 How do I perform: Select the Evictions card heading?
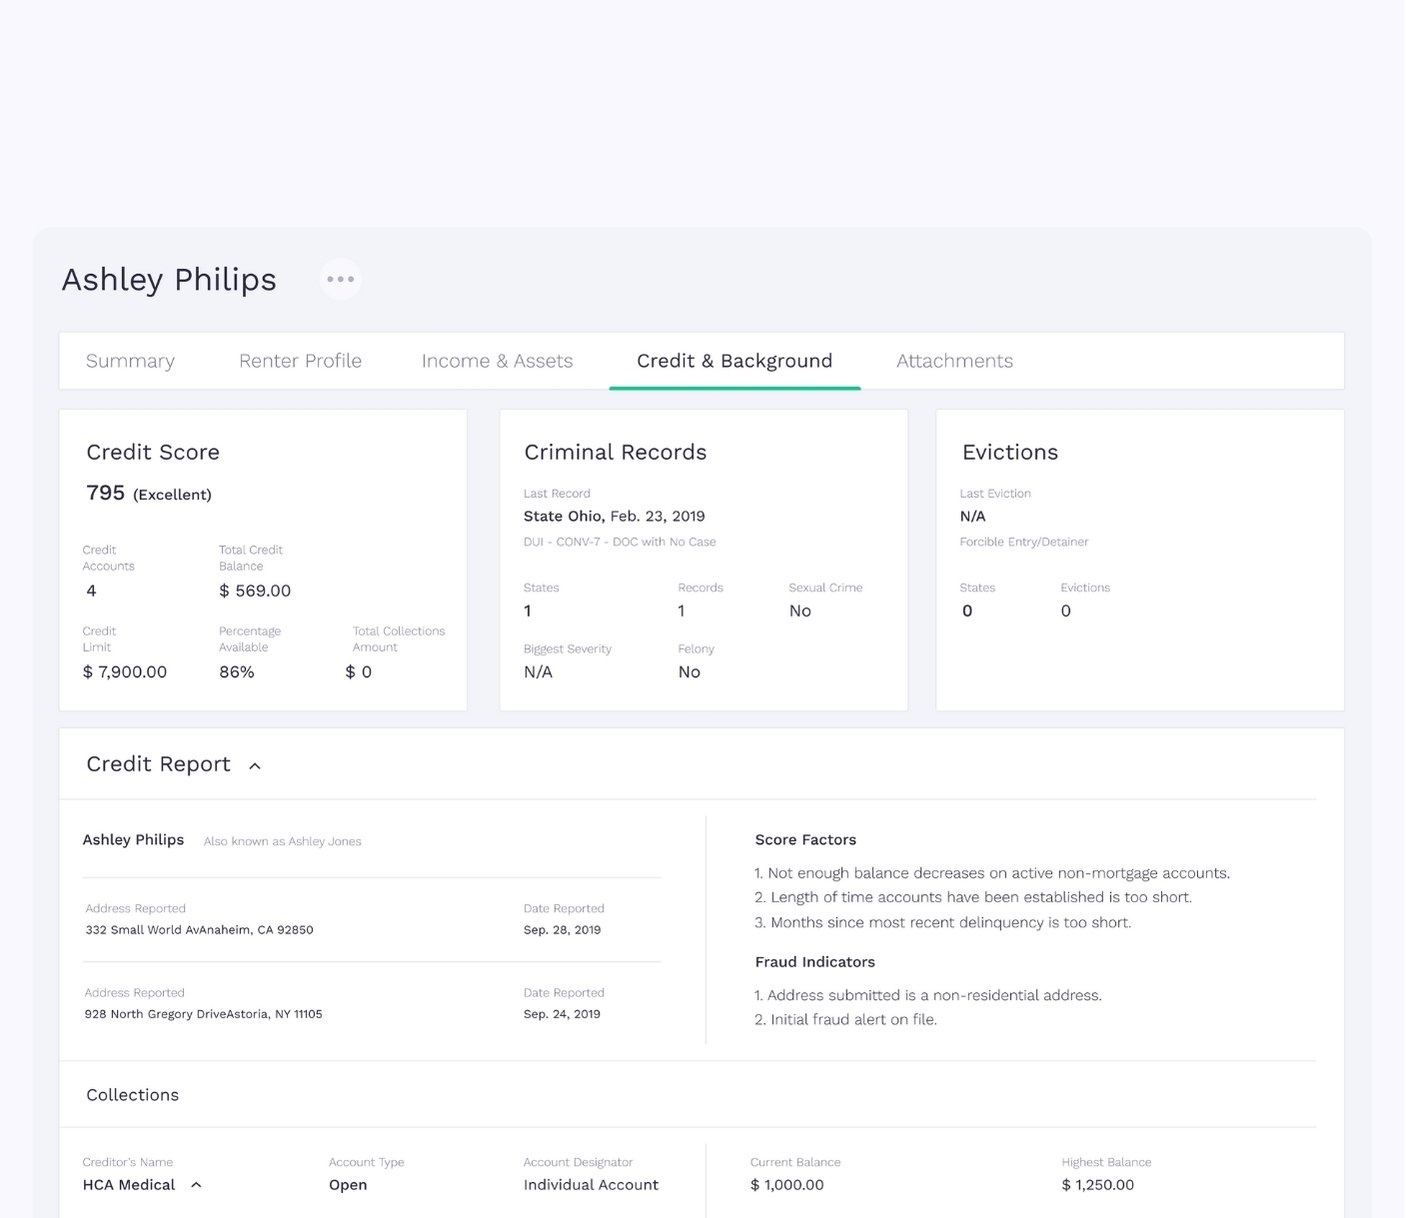(x=1009, y=452)
